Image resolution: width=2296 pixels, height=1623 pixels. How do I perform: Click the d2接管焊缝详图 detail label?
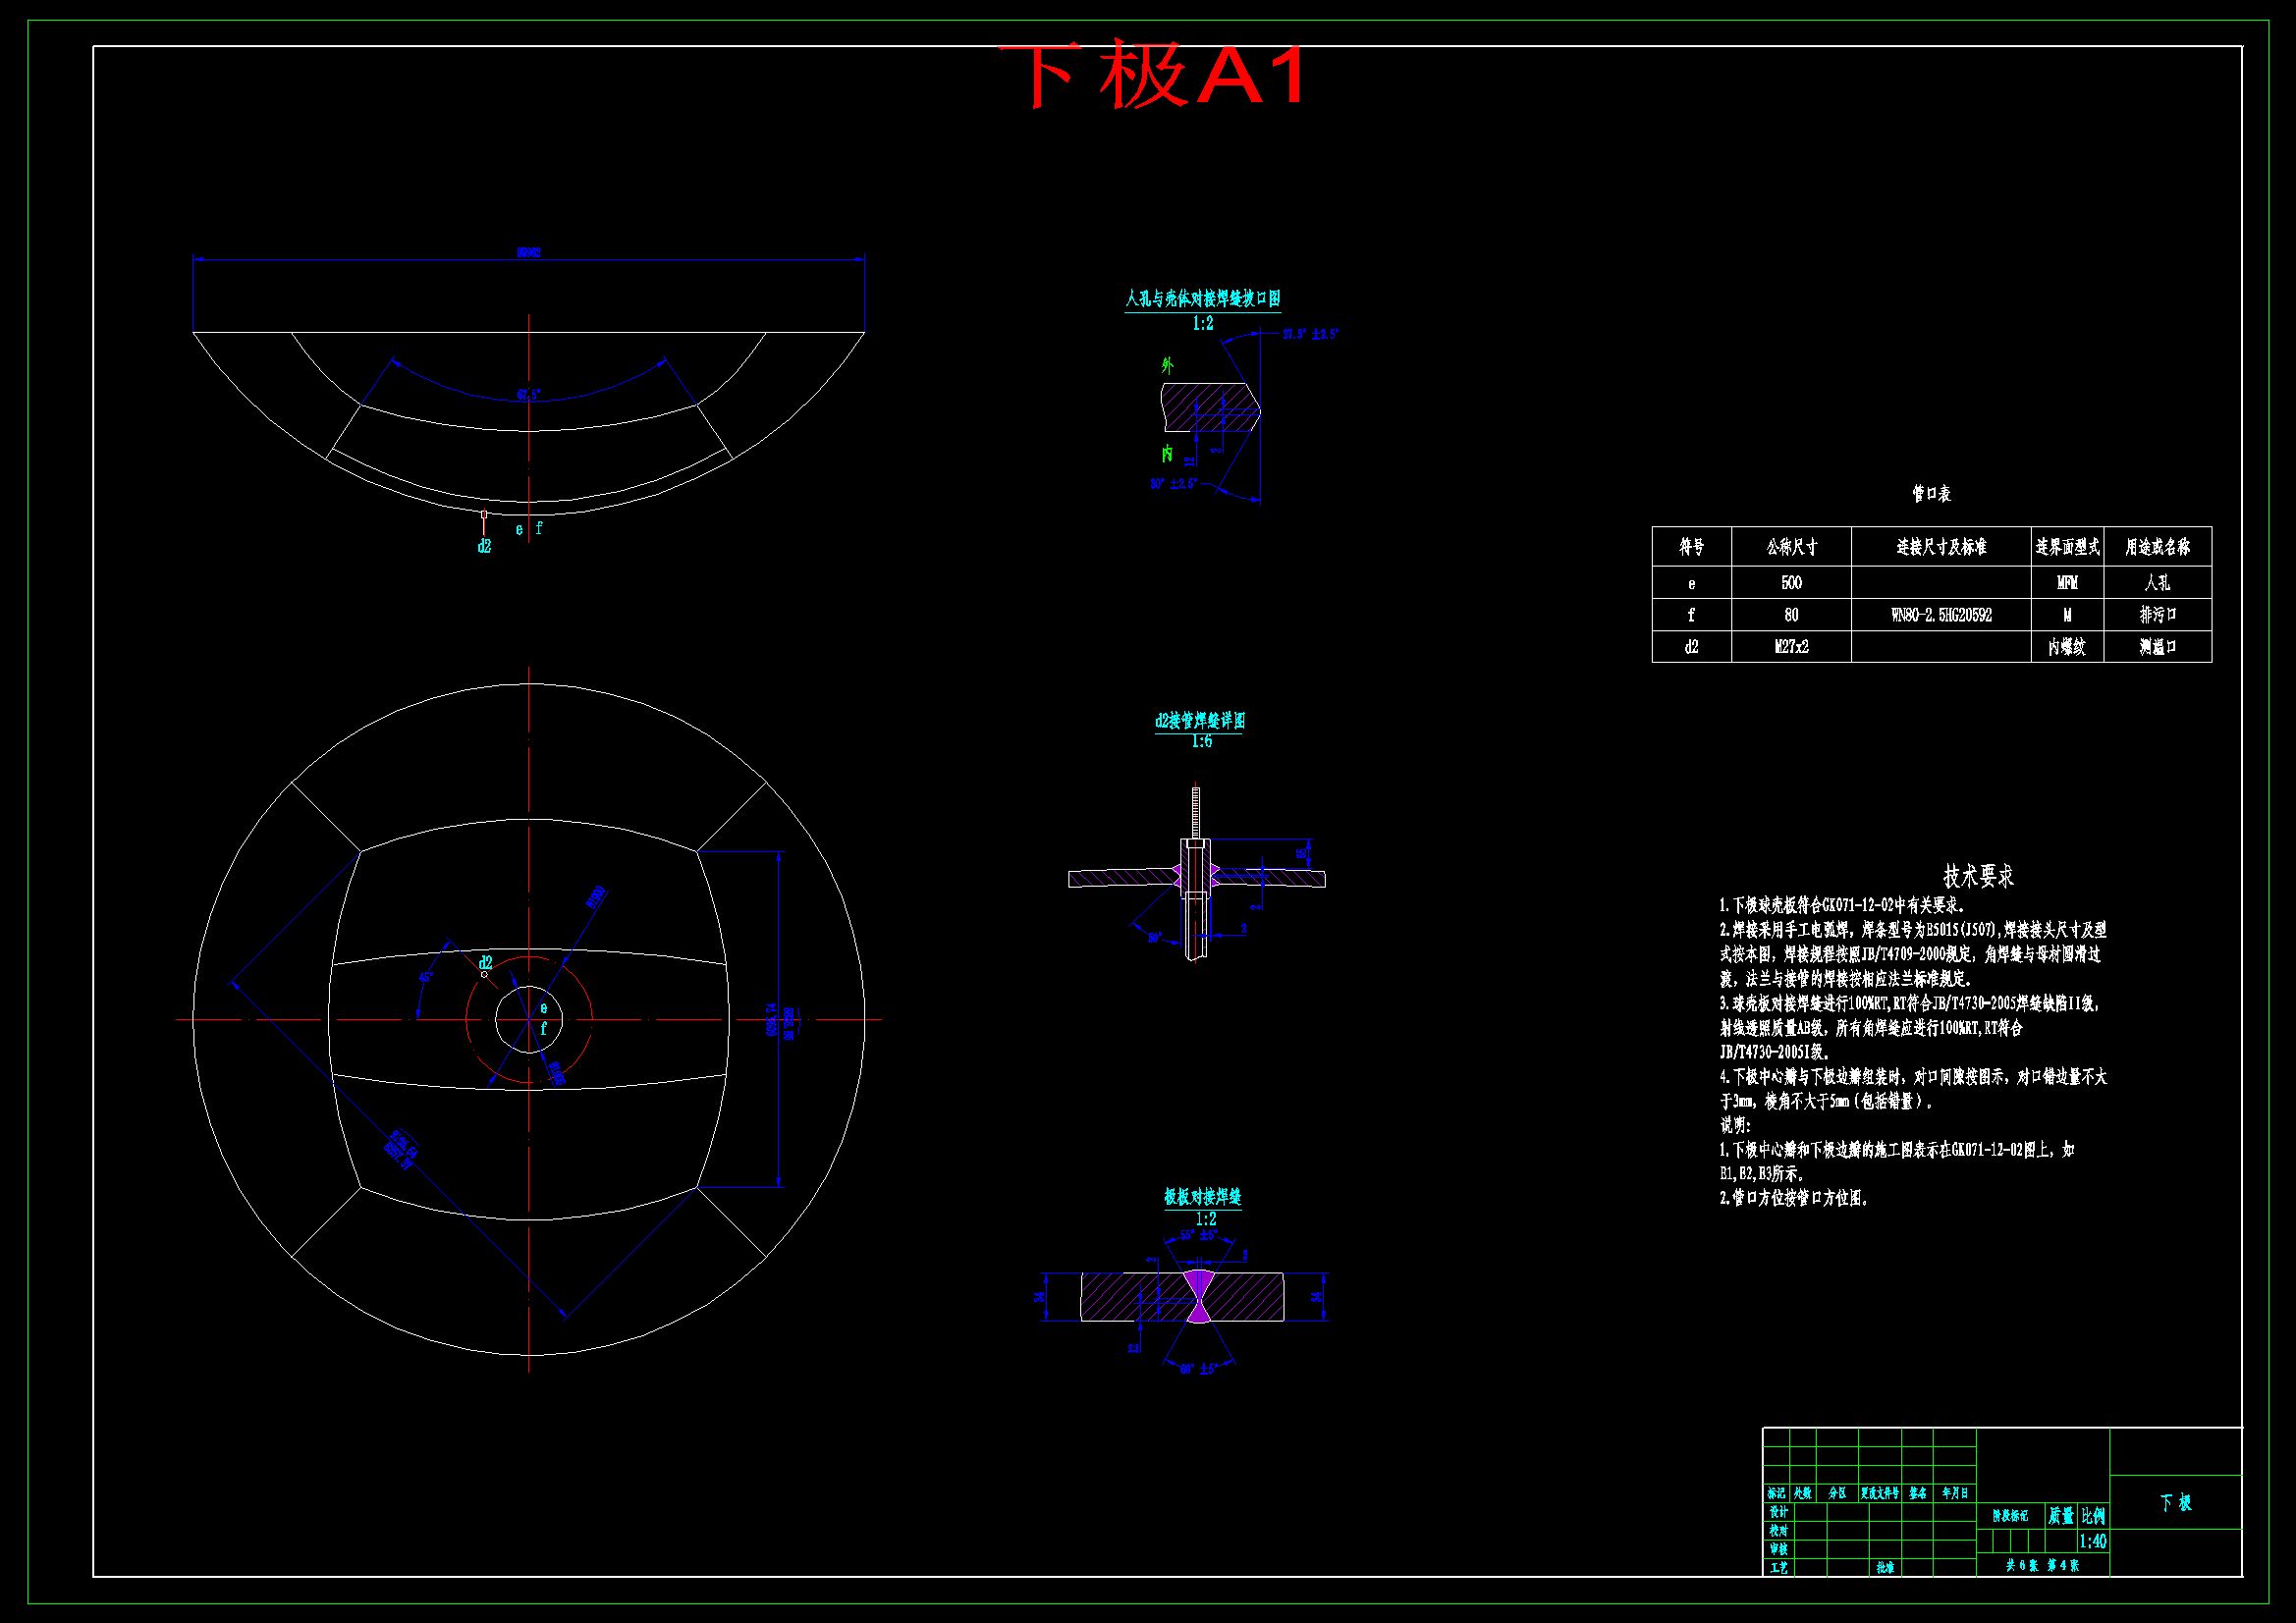(x=1199, y=721)
